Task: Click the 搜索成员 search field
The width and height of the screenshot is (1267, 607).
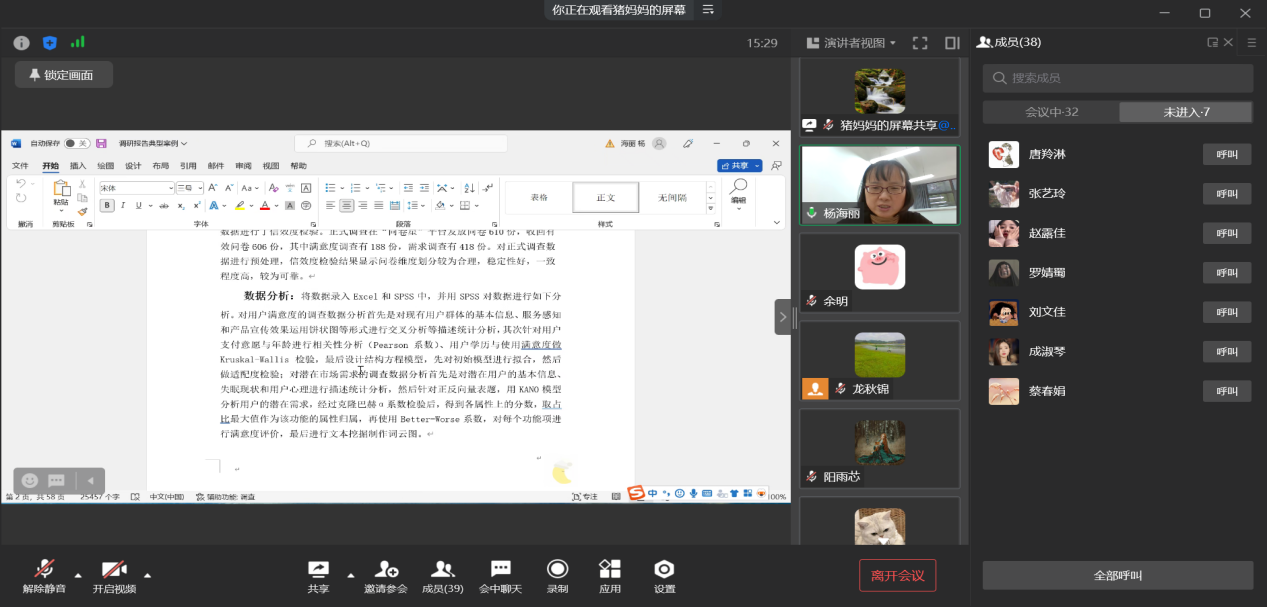Action: point(1117,78)
